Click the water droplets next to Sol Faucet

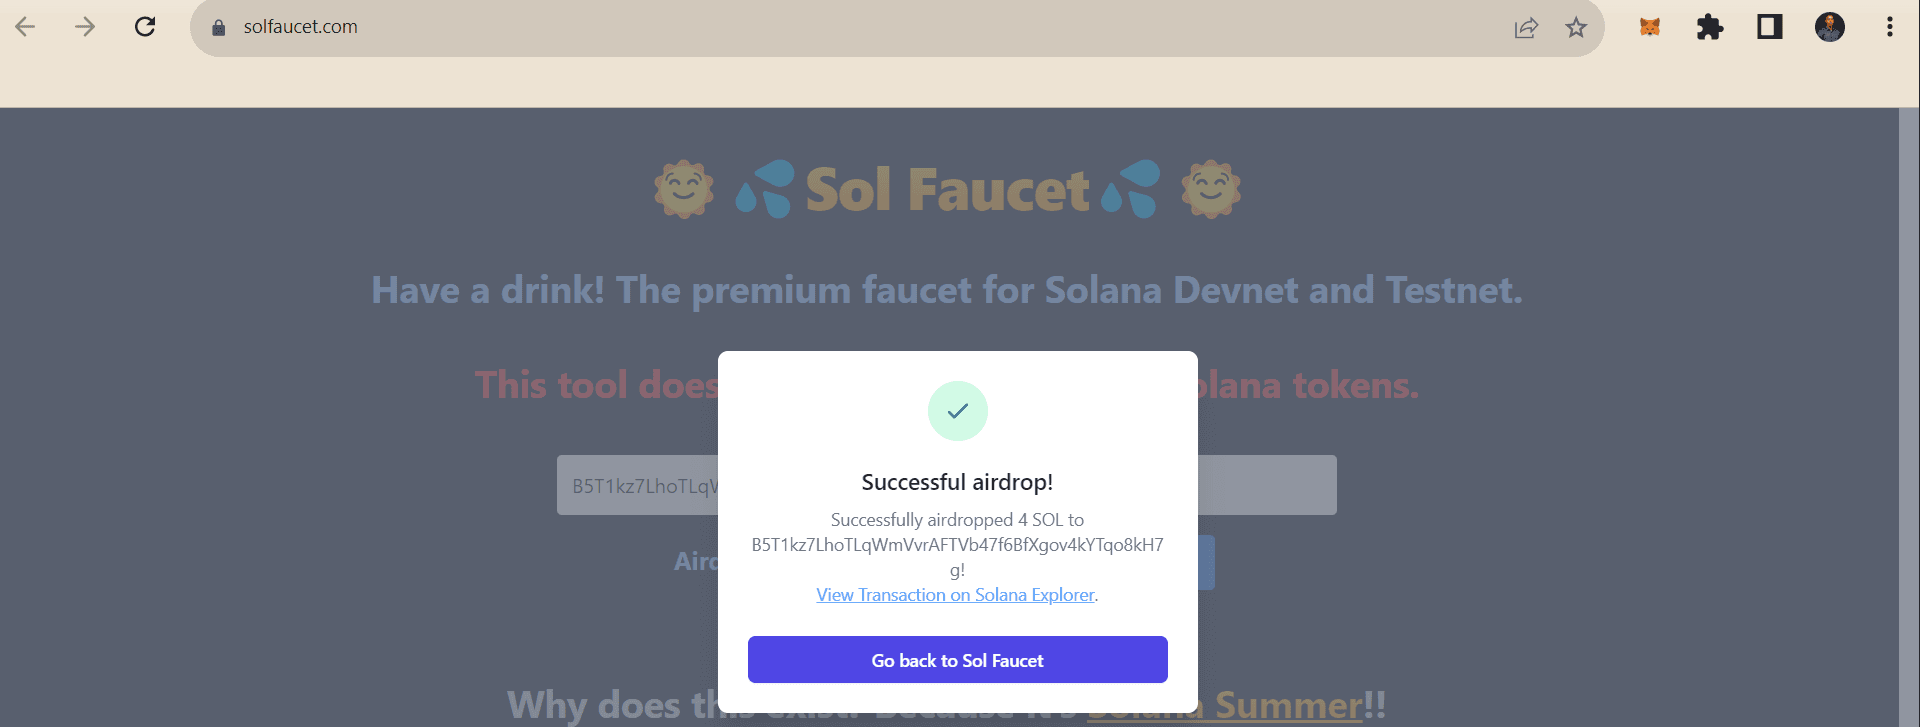pos(765,188)
